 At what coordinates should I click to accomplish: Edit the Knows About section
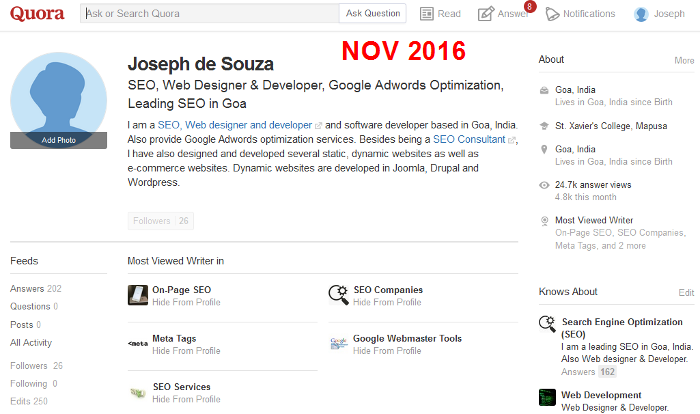(x=686, y=293)
